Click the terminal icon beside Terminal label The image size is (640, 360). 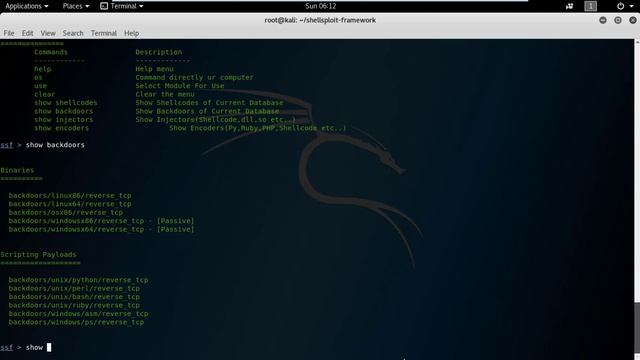tap(104, 6)
